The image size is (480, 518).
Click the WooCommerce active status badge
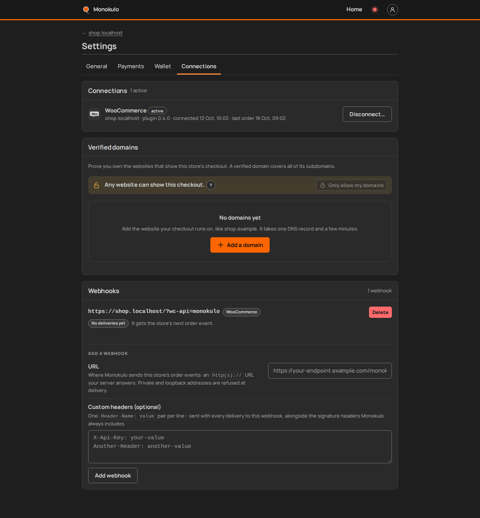click(x=157, y=111)
